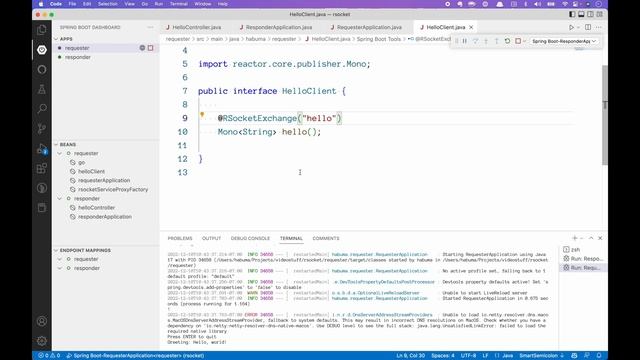Open the customize layout icon in title bar
This screenshot has width=640, height=360.
(600, 14)
